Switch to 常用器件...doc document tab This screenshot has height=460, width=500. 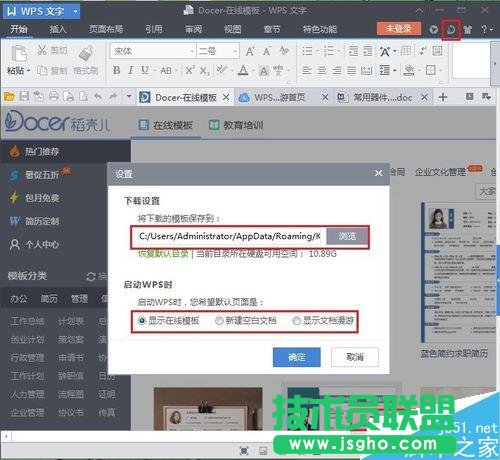point(382,97)
